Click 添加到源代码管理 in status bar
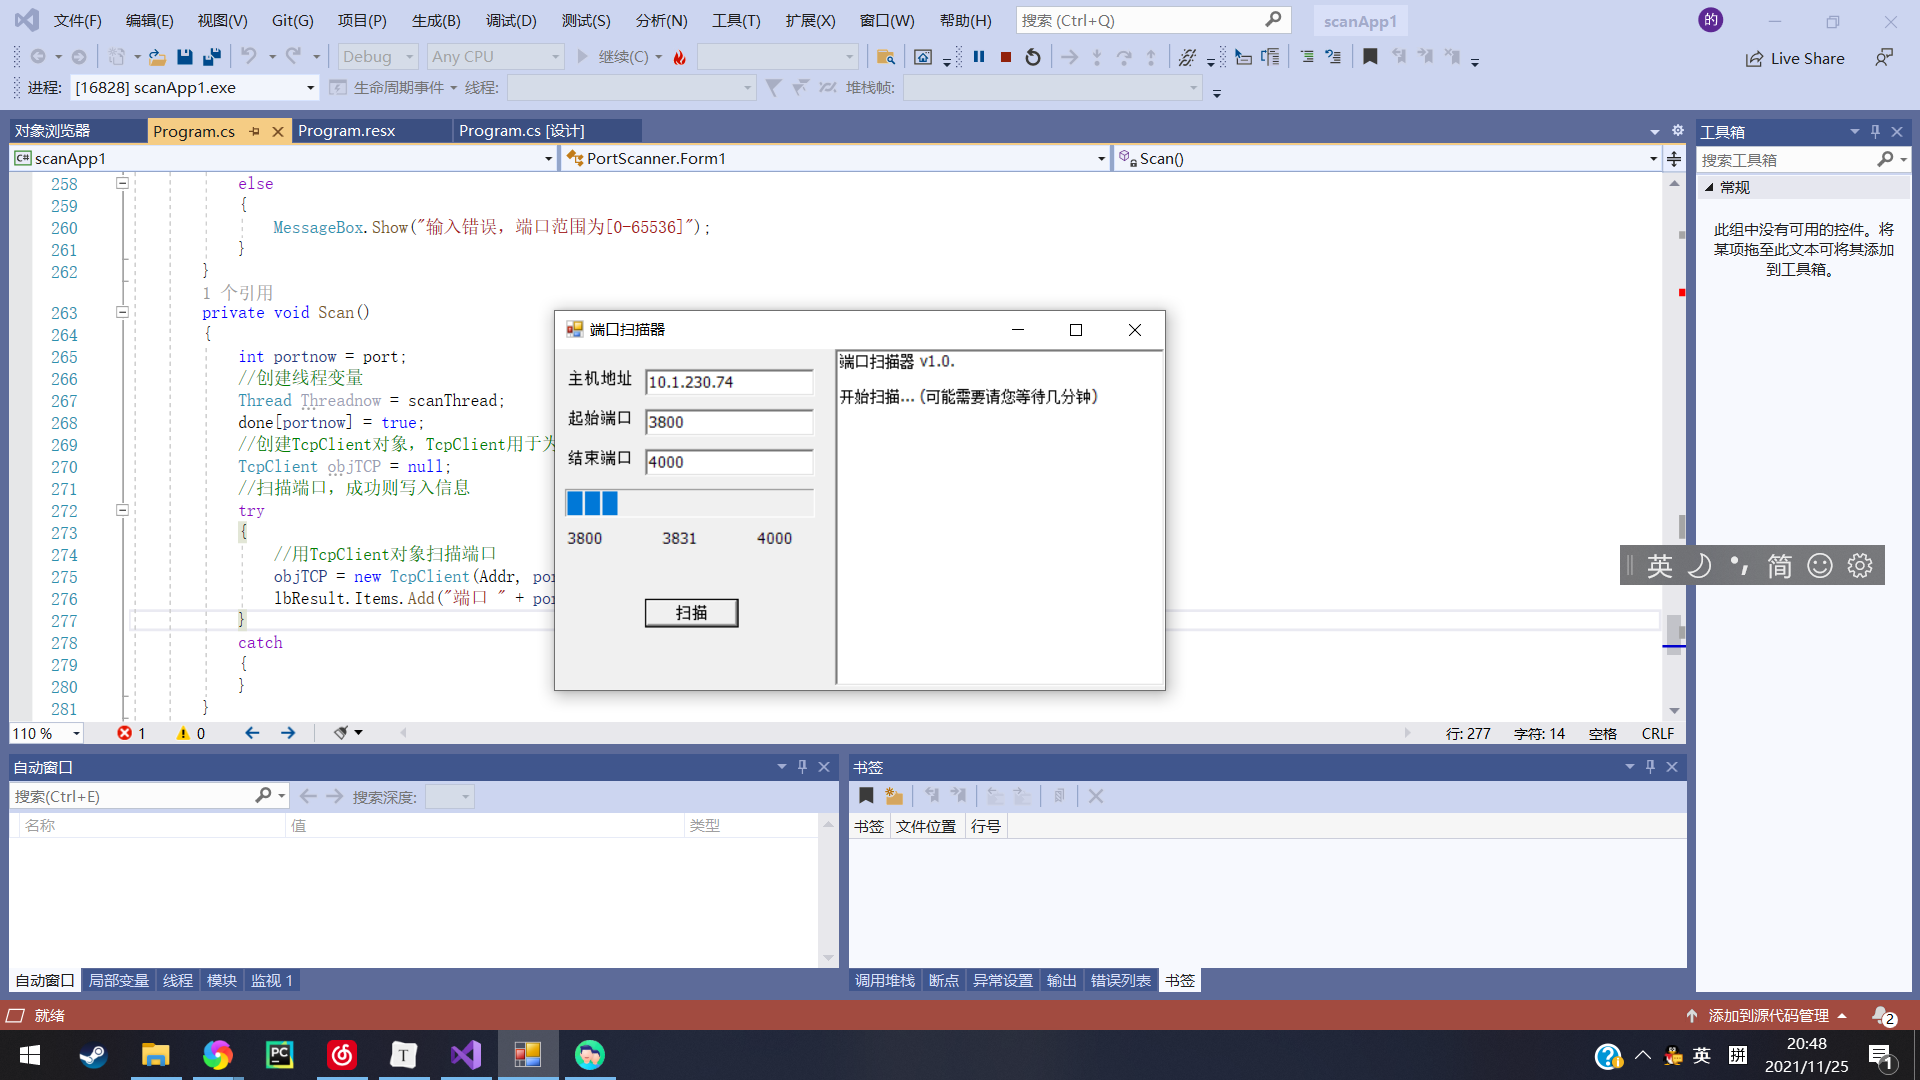This screenshot has height=1080, width=1920. (1767, 1015)
